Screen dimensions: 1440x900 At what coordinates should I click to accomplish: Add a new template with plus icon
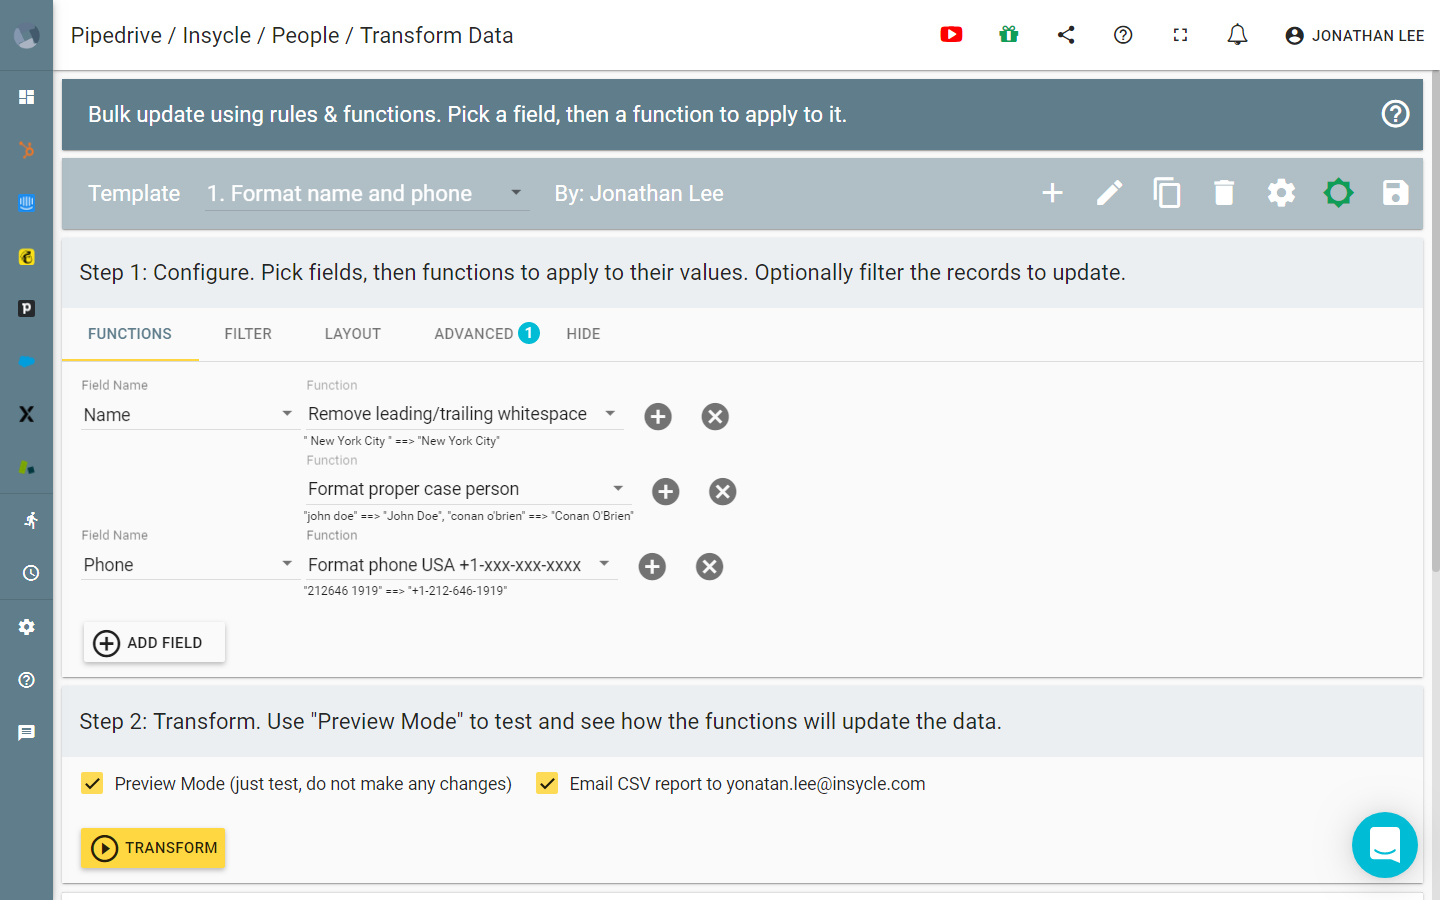pyautogui.click(x=1052, y=193)
